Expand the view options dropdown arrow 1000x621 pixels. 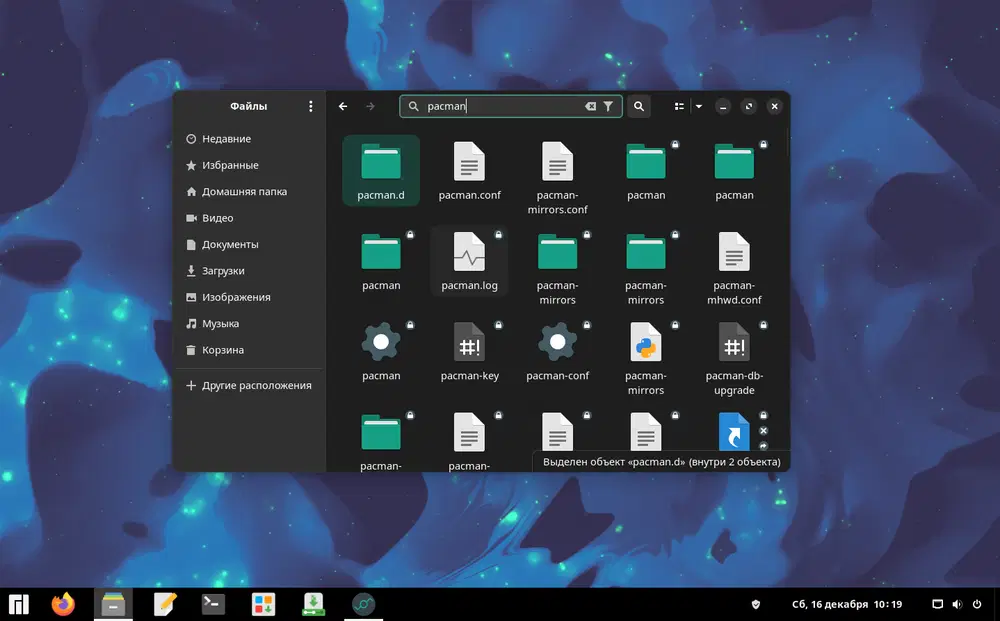[699, 106]
